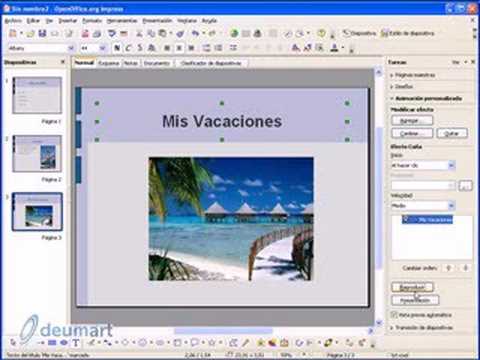Click the beach photo on the slide
The width and height of the screenshot is (480, 360).
pos(231,219)
